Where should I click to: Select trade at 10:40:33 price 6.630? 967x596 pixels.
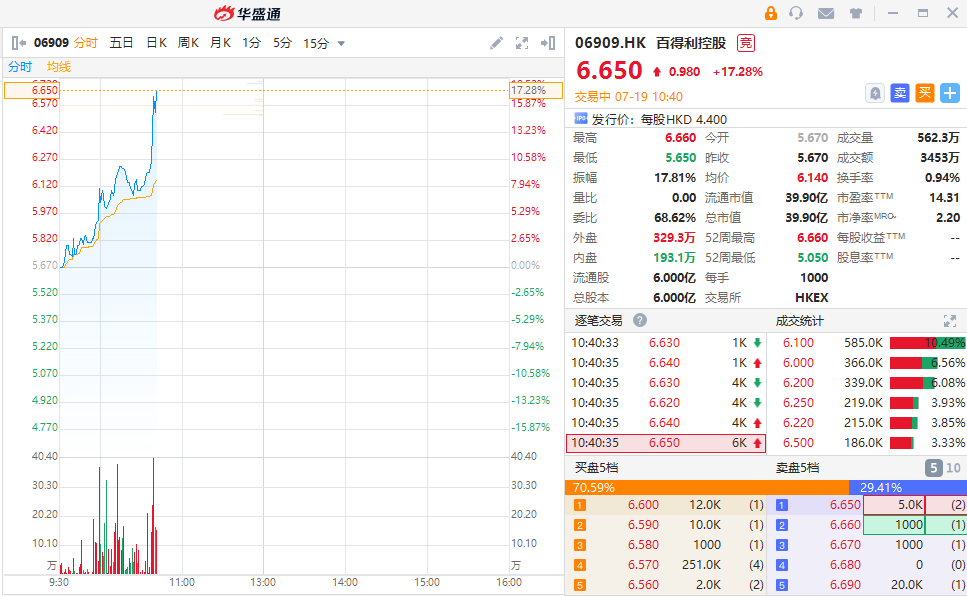[665, 342]
